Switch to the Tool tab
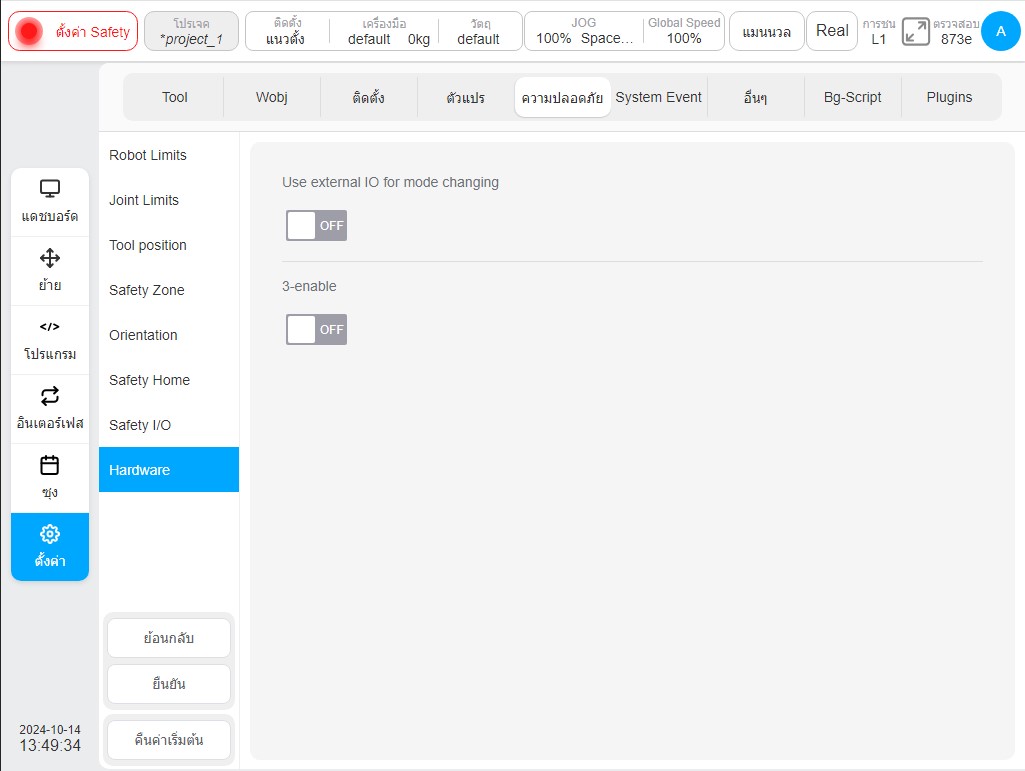The image size is (1025, 771). (175, 97)
